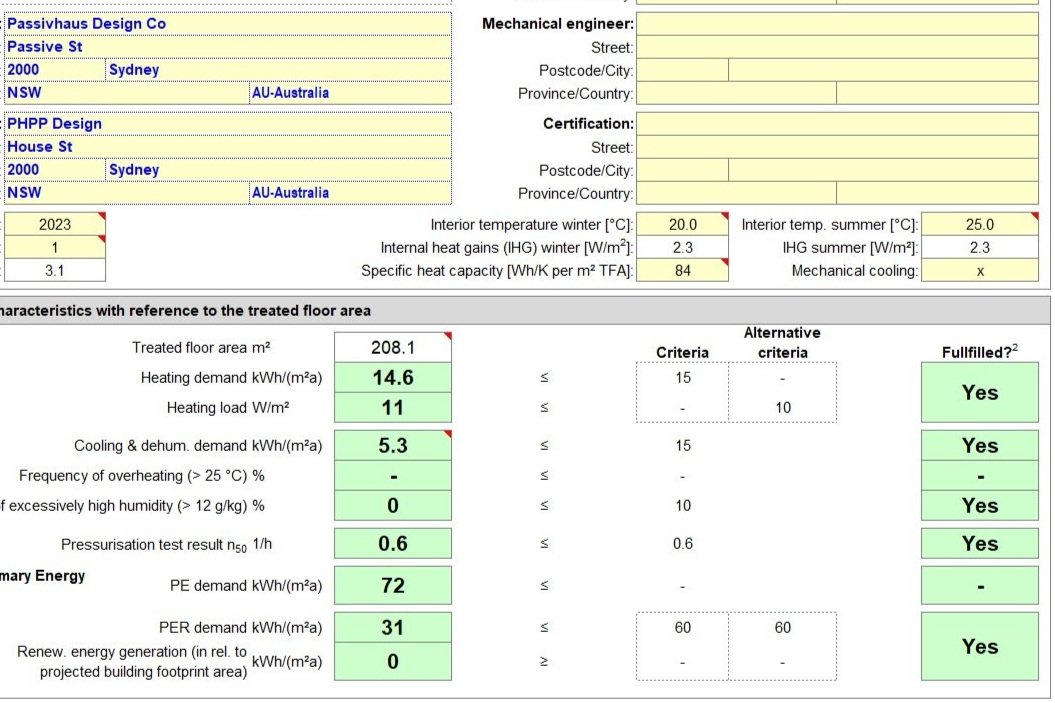1055x703 pixels.
Task: Select the 'PHPP Design' name cell
Action: 228,124
